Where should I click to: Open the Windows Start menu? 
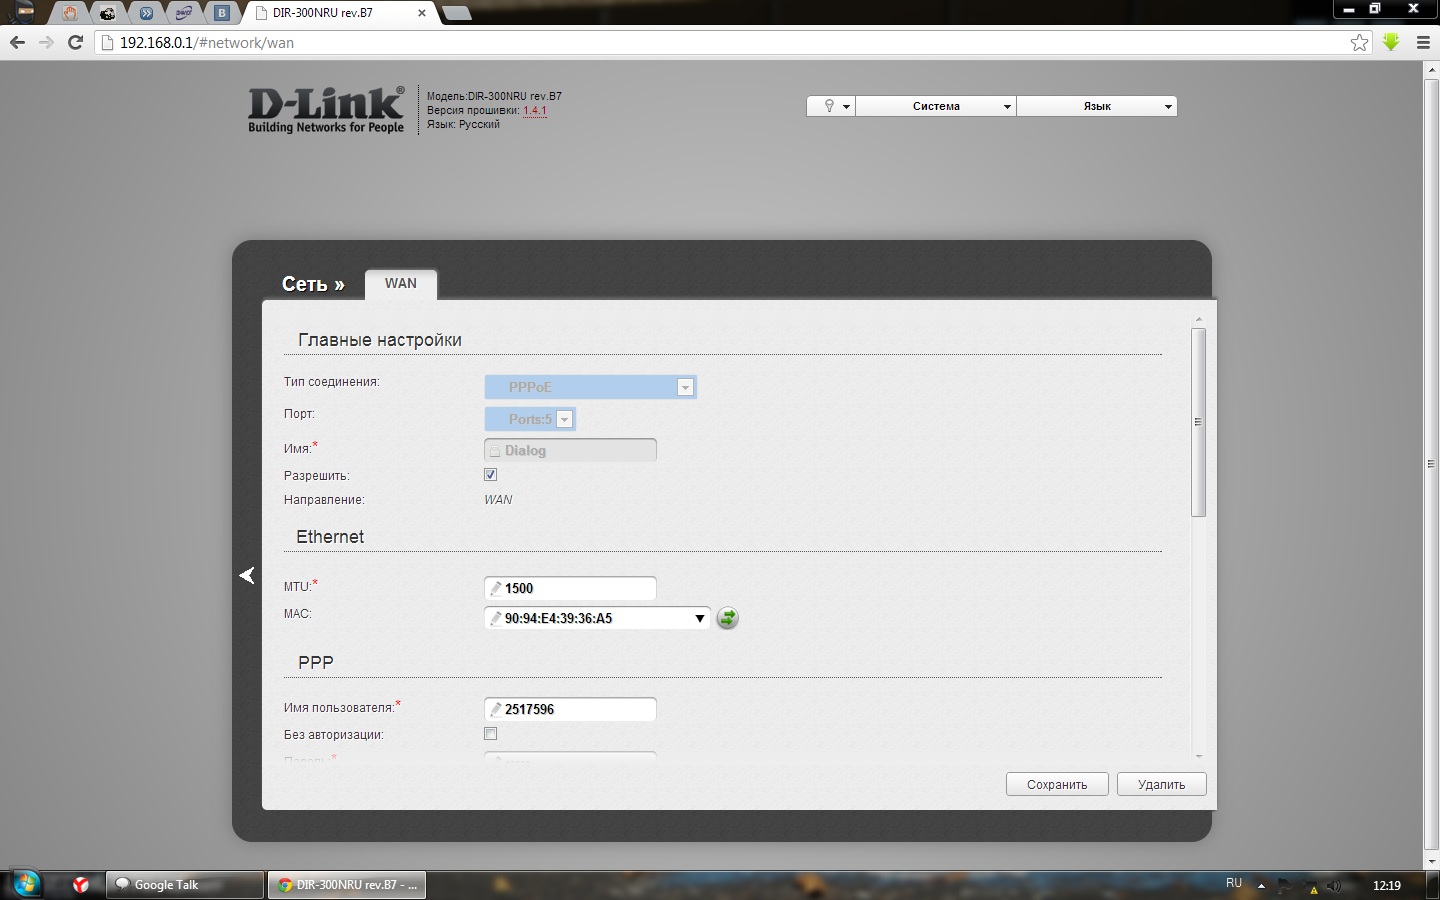(x=25, y=884)
